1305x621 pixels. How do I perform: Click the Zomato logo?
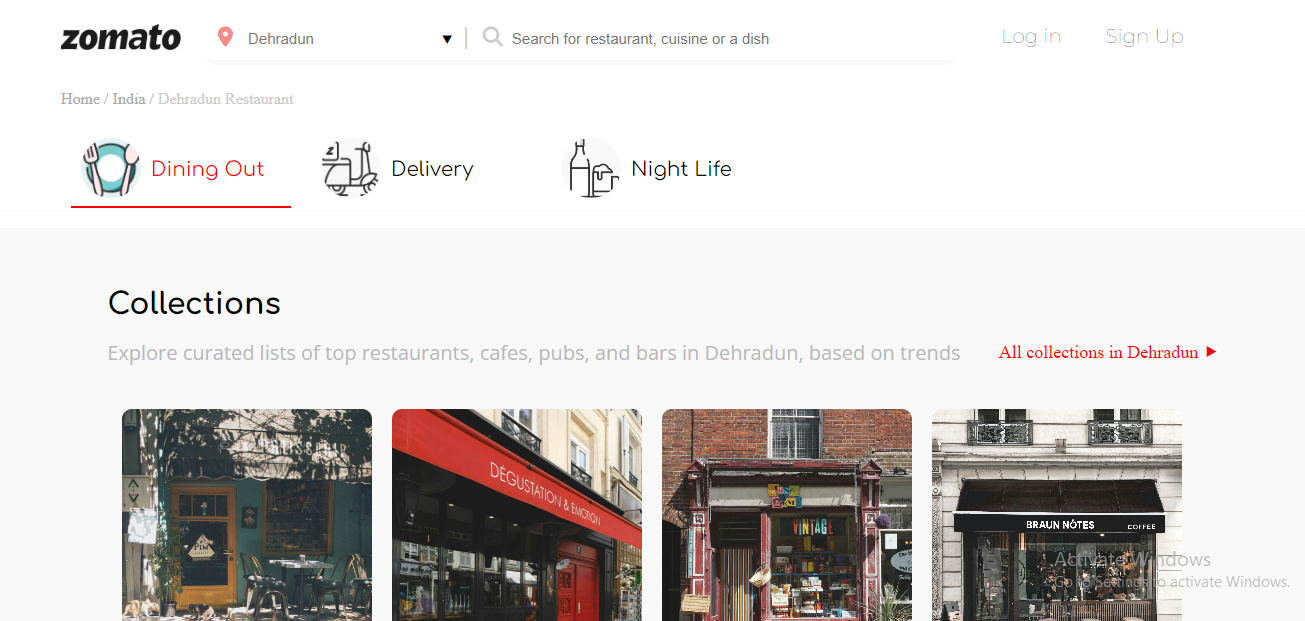tap(121, 38)
